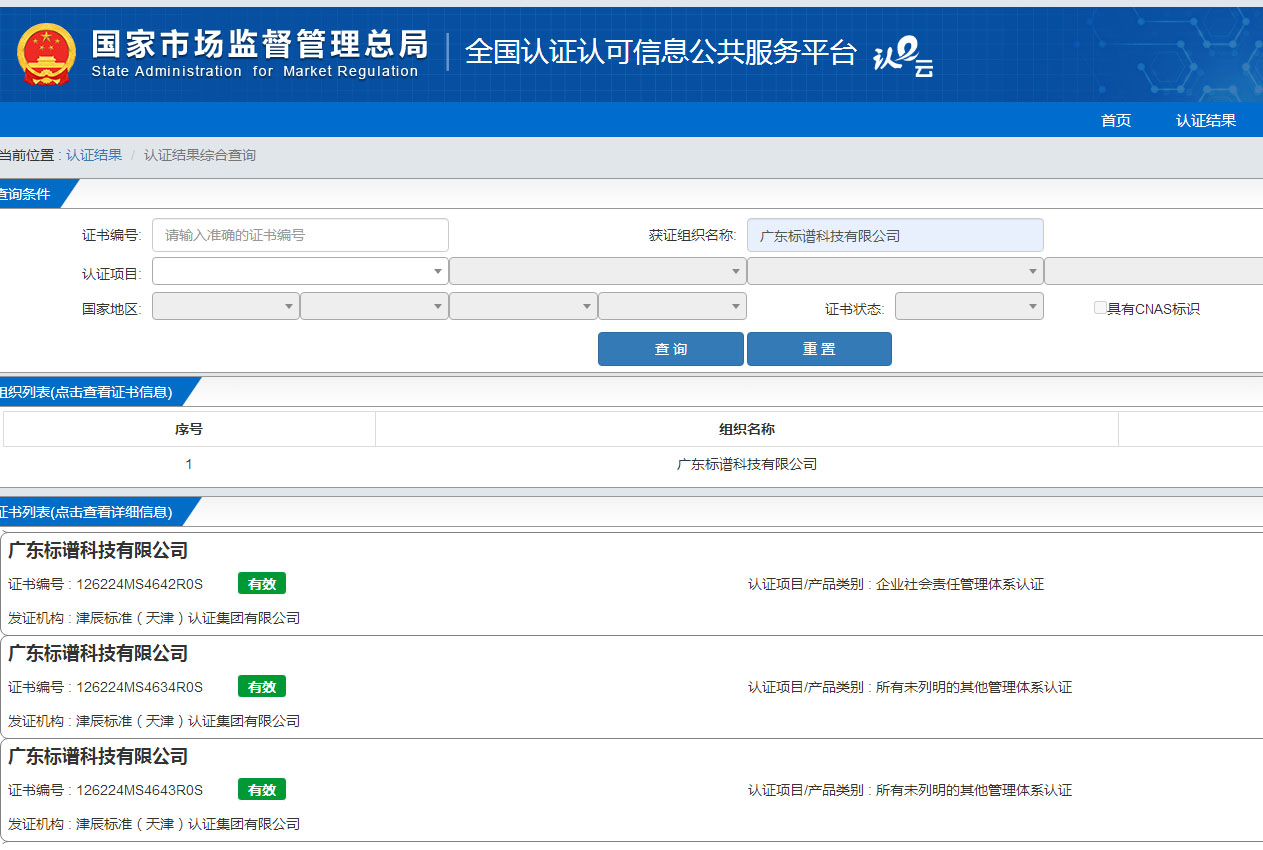Screen dimensions: 1263x850
Task: Select 广东标谱科技有限公司 row in organization list
Action: point(746,464)
